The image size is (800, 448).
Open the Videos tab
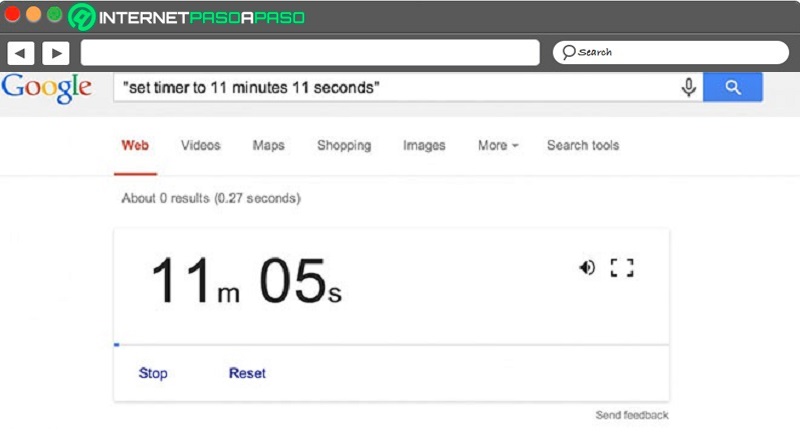[x=200, y=145]
